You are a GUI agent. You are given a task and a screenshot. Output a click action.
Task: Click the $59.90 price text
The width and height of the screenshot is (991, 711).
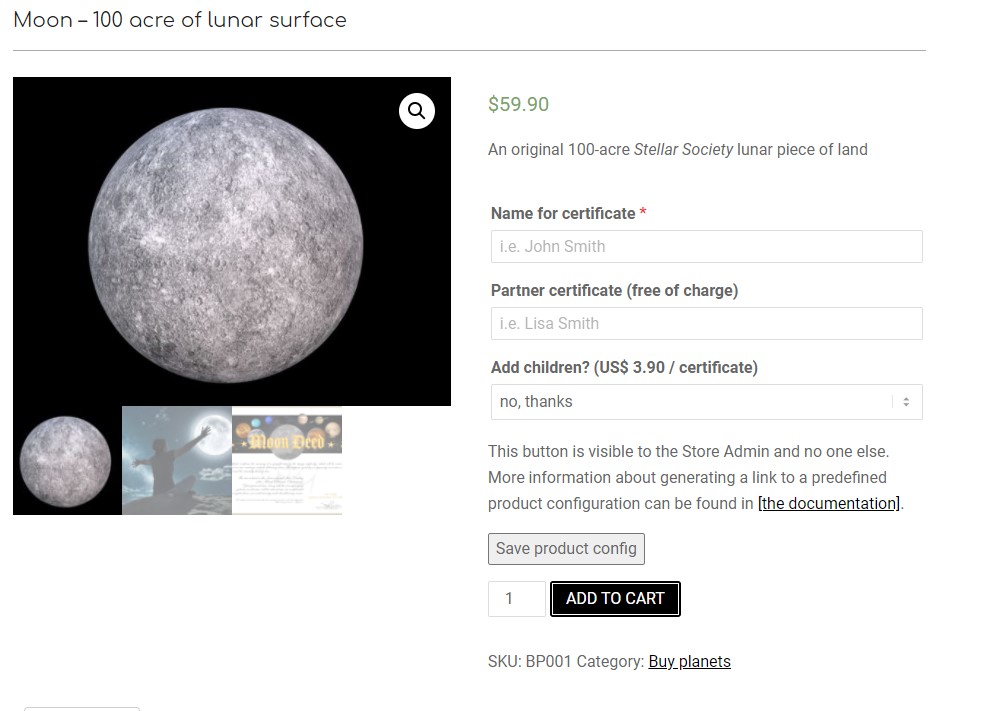(518, 104)
